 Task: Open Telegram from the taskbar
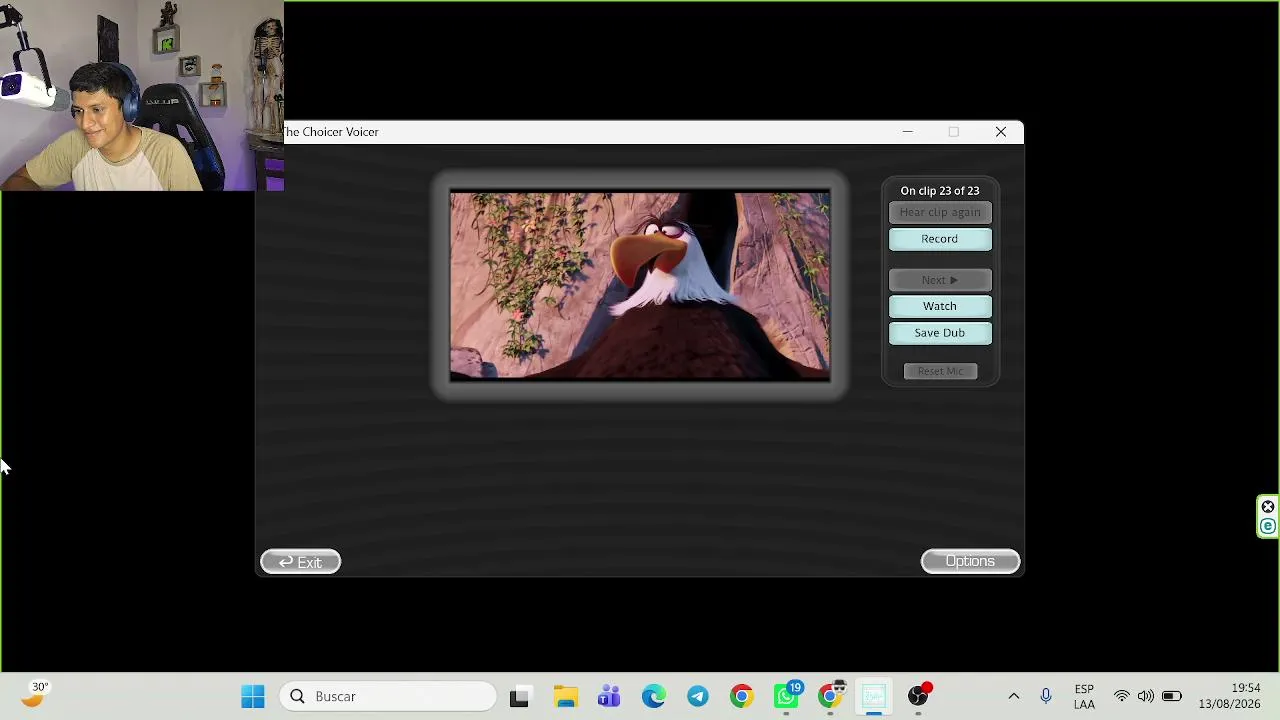click(x=697, y=697)
